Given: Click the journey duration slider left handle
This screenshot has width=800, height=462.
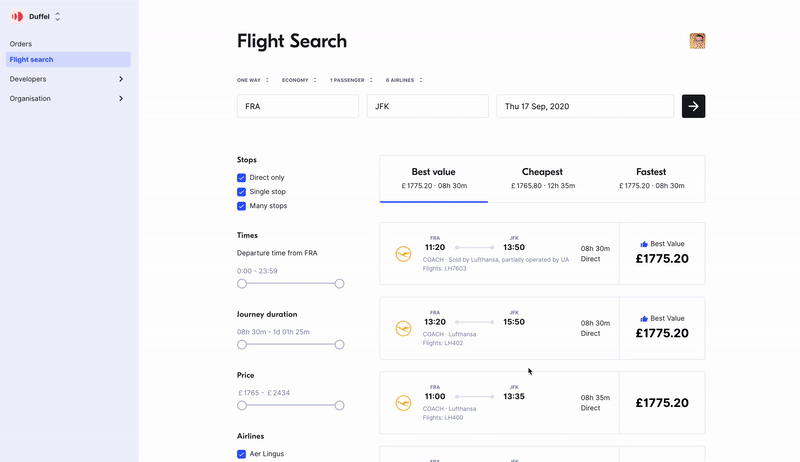Looking at the screenshot, I should tap(242, 345).
